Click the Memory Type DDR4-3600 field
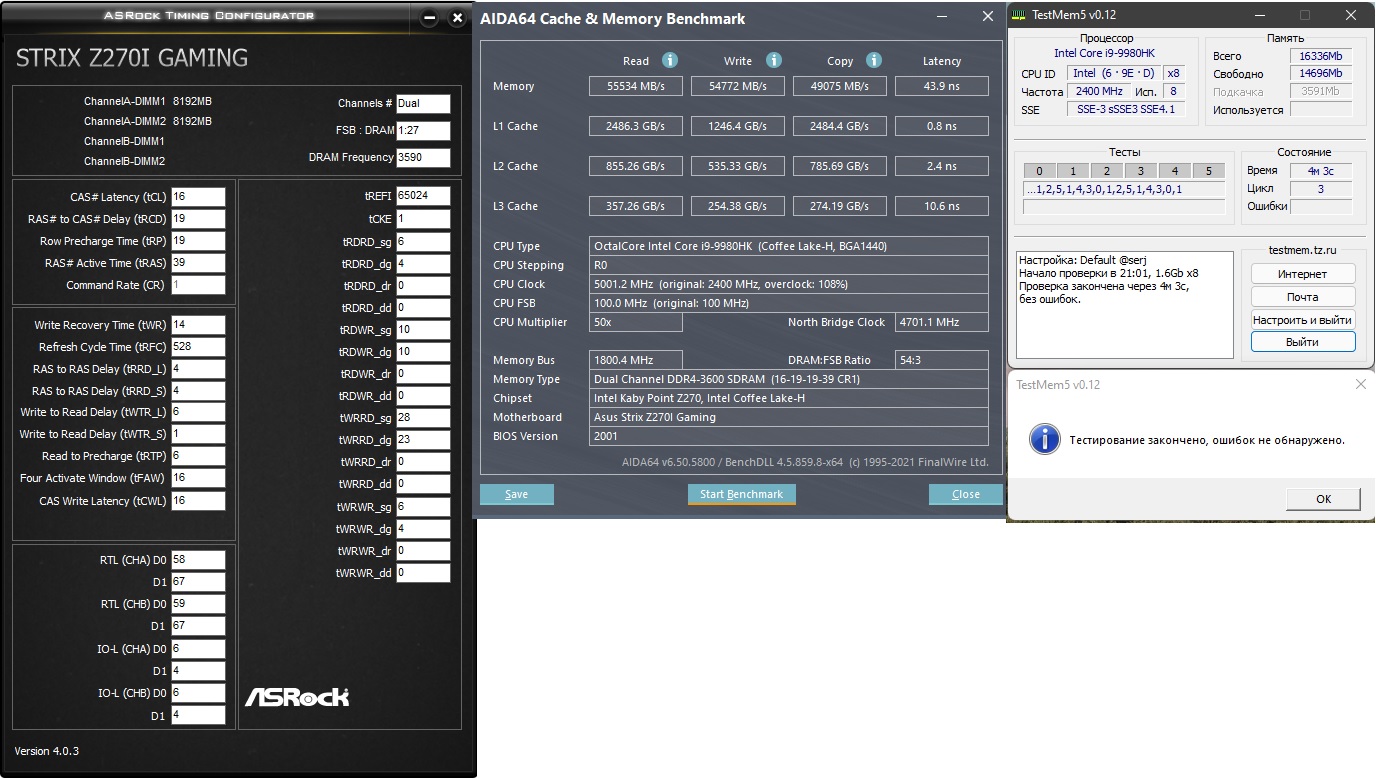 (x=788, y=379)
